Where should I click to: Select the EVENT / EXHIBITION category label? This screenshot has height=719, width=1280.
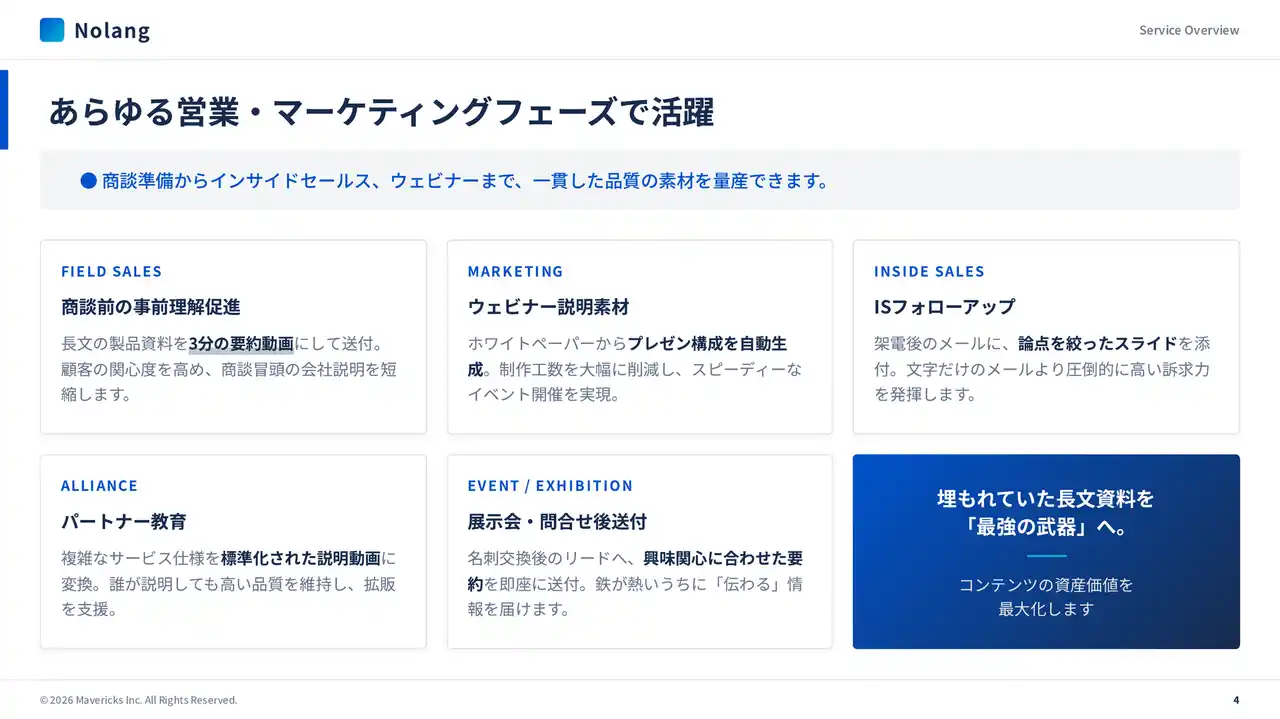[550, 486]
